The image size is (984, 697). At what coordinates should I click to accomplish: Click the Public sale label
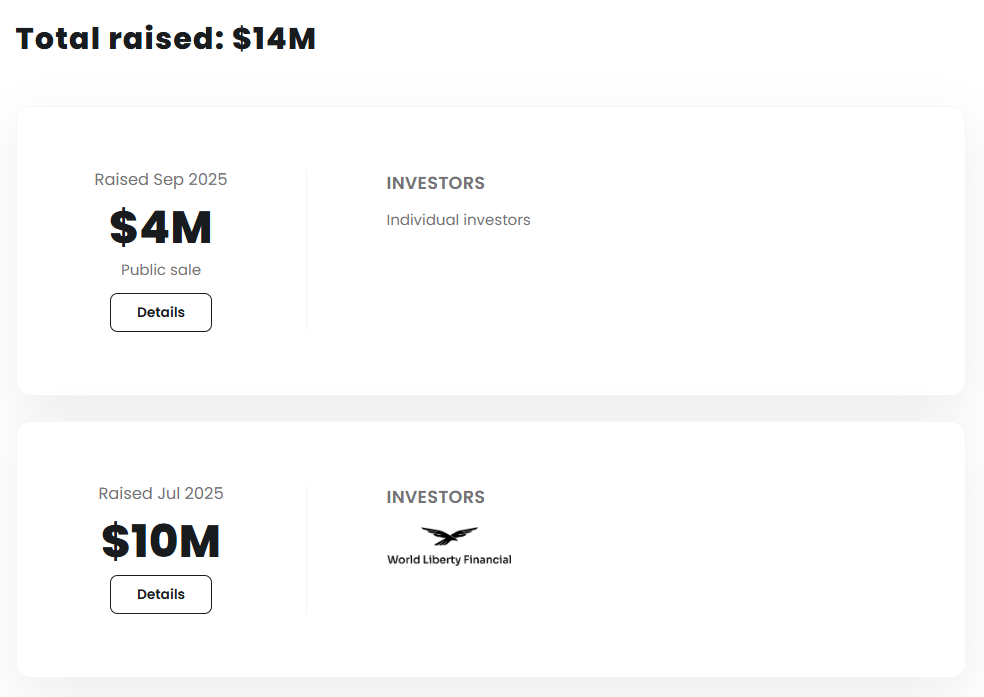[x=161, y=270]
